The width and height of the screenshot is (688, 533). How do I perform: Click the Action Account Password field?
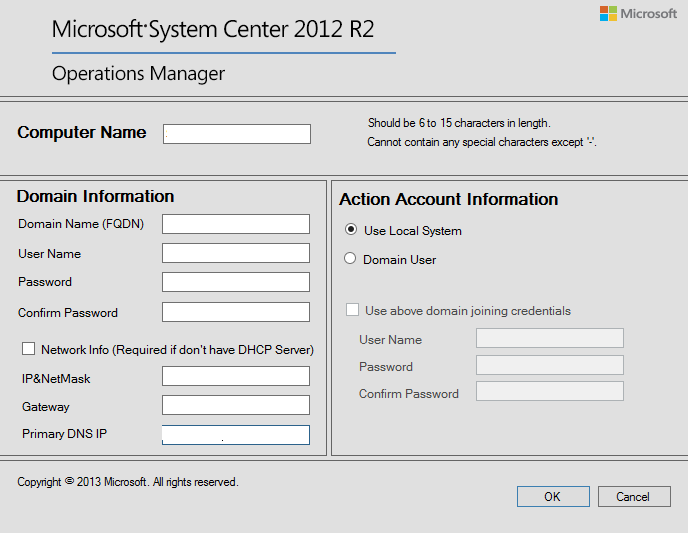point(550,366)
